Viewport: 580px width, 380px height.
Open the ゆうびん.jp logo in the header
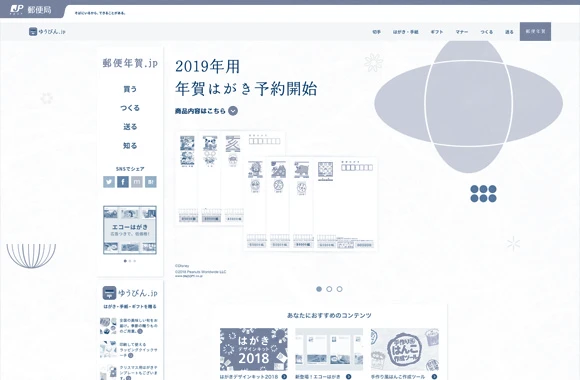click(47, 31)
